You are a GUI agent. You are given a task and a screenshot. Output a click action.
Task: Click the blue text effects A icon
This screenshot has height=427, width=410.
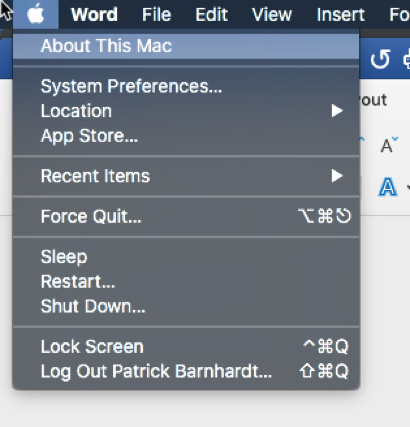point(388,187)
